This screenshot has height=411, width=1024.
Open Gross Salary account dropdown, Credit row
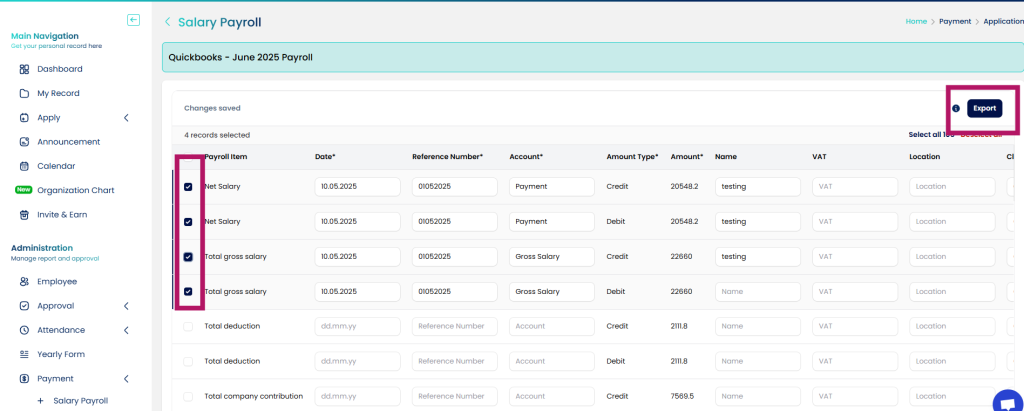click(552, 257)
